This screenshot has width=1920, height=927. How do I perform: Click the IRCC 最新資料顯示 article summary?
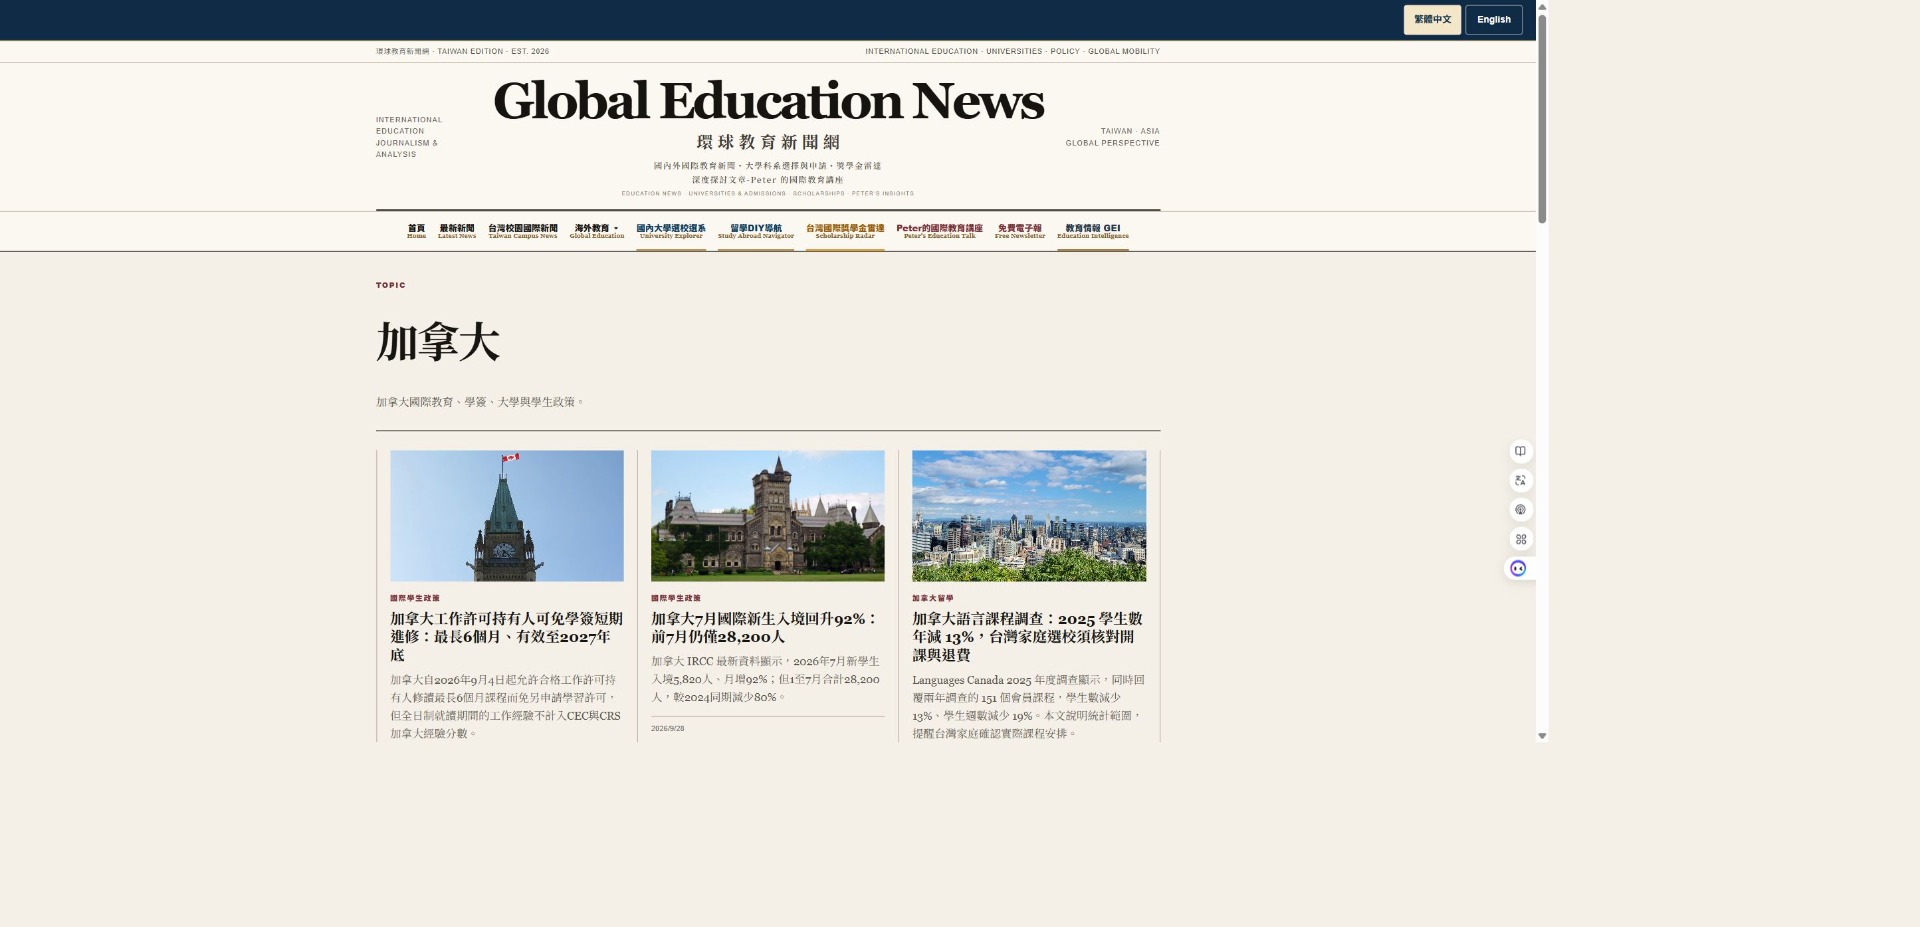[766, 680]
